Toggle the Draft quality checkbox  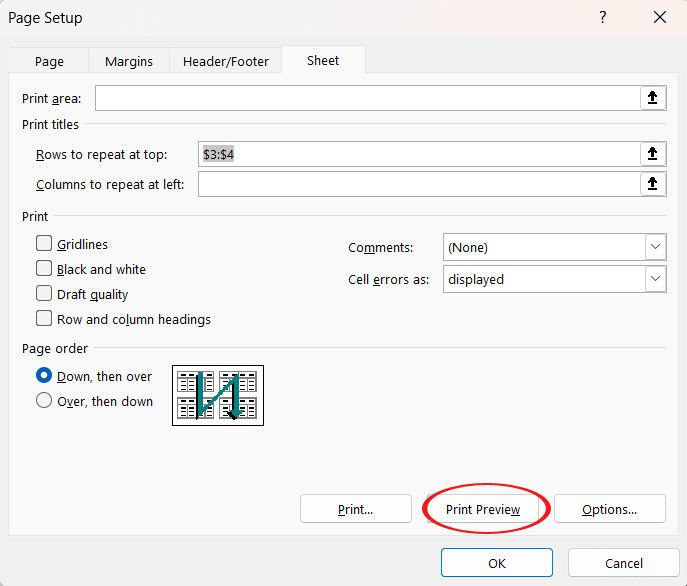44,293
